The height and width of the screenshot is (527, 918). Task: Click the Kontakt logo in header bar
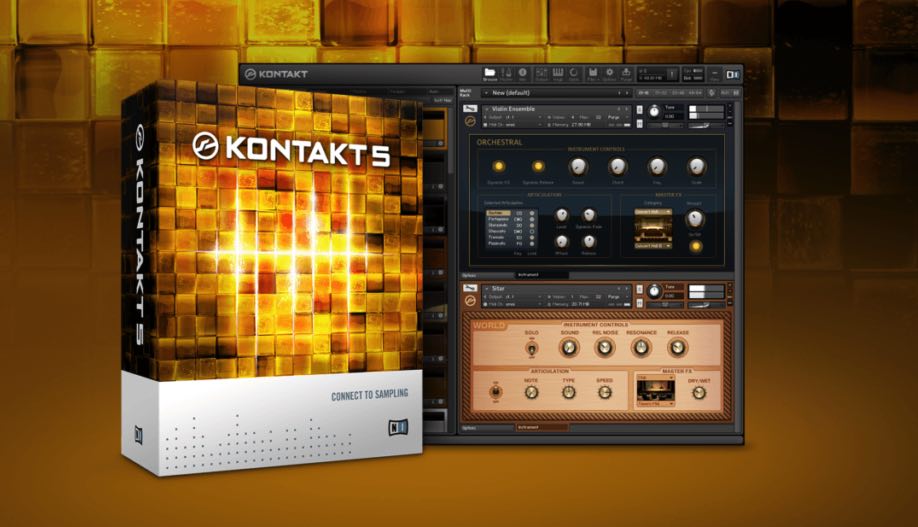[x=251, y=74]
